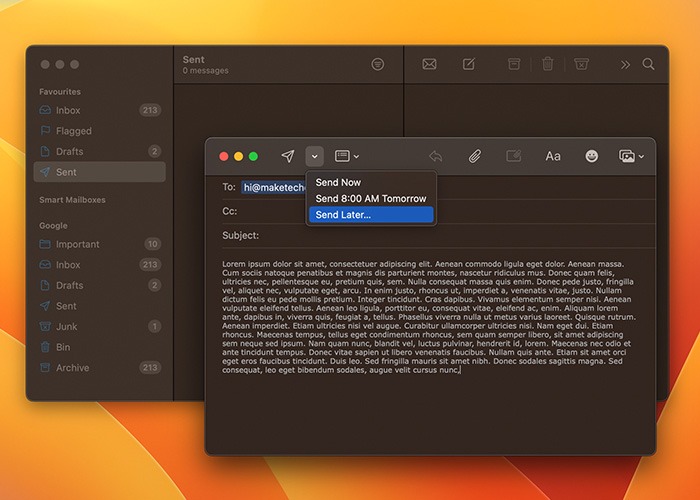Click the Get Mail envelope icon in main window
This screenshot has height=500, width=700.
click(429, 64)
